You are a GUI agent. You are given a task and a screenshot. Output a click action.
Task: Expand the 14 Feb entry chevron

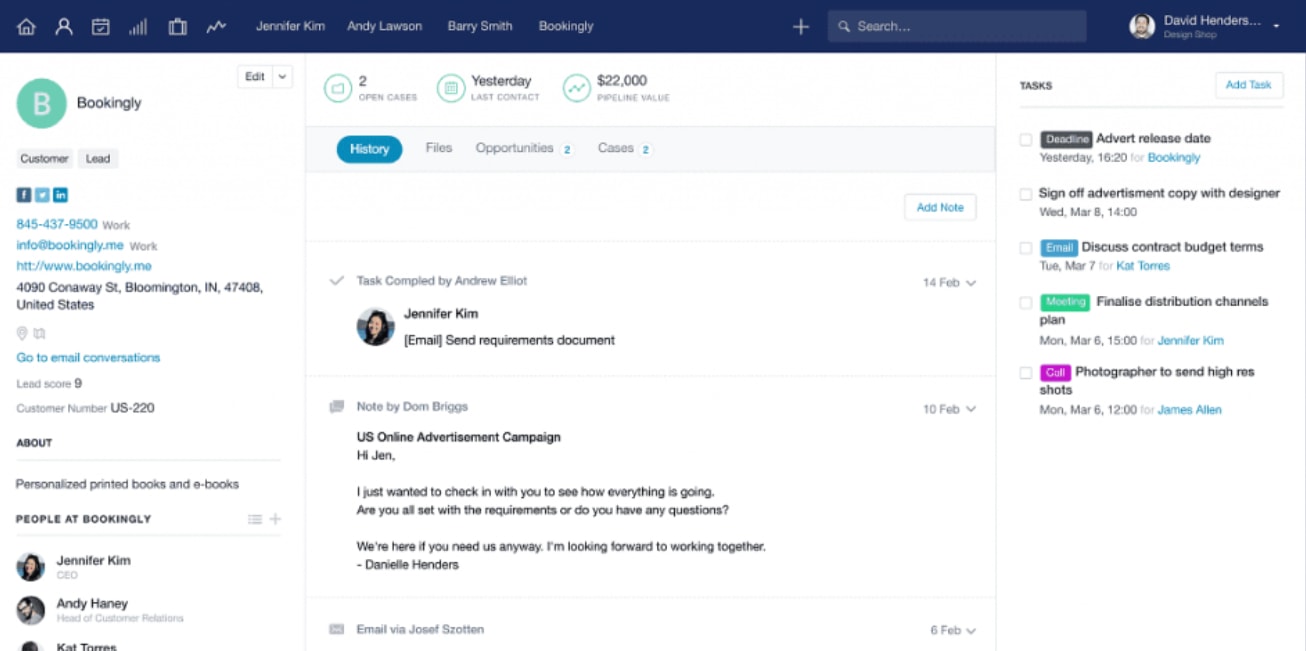[971, 283]
